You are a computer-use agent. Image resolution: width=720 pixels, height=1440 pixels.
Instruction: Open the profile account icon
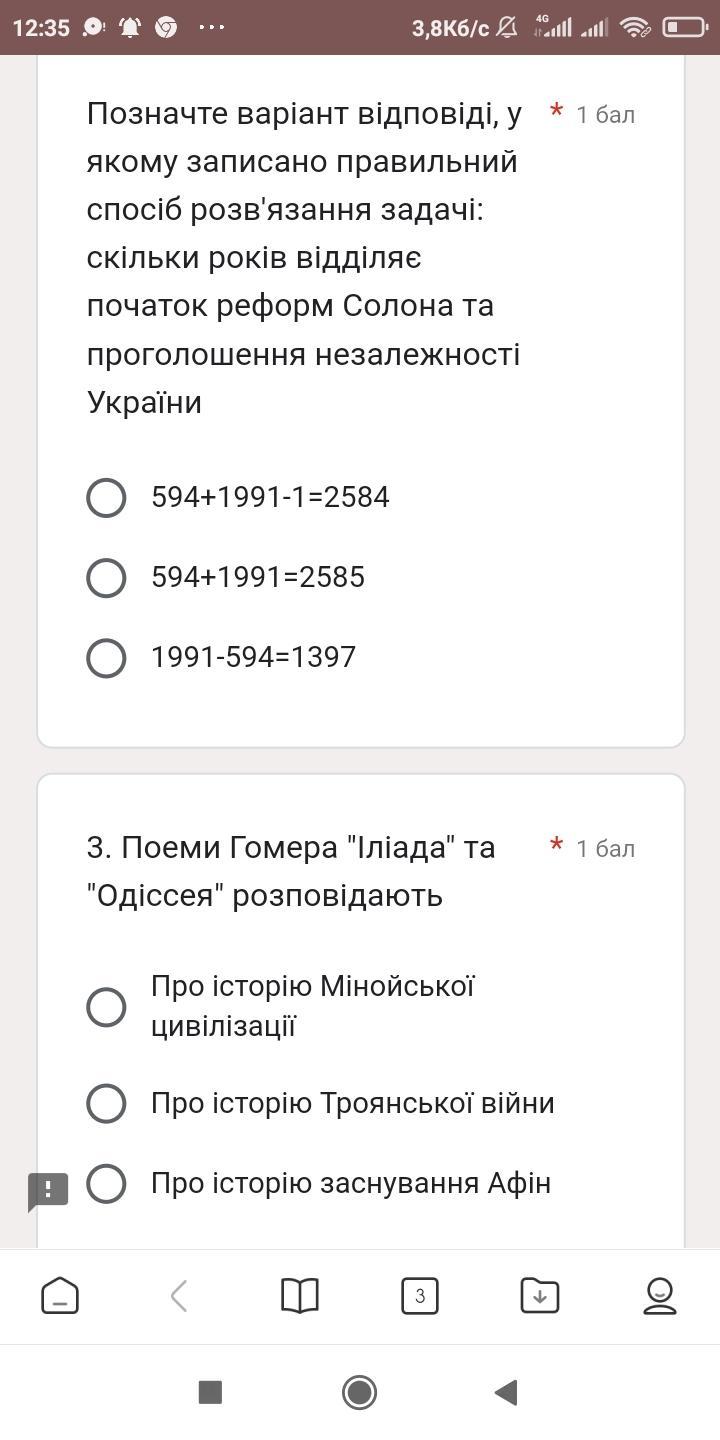pos(660,1296)
